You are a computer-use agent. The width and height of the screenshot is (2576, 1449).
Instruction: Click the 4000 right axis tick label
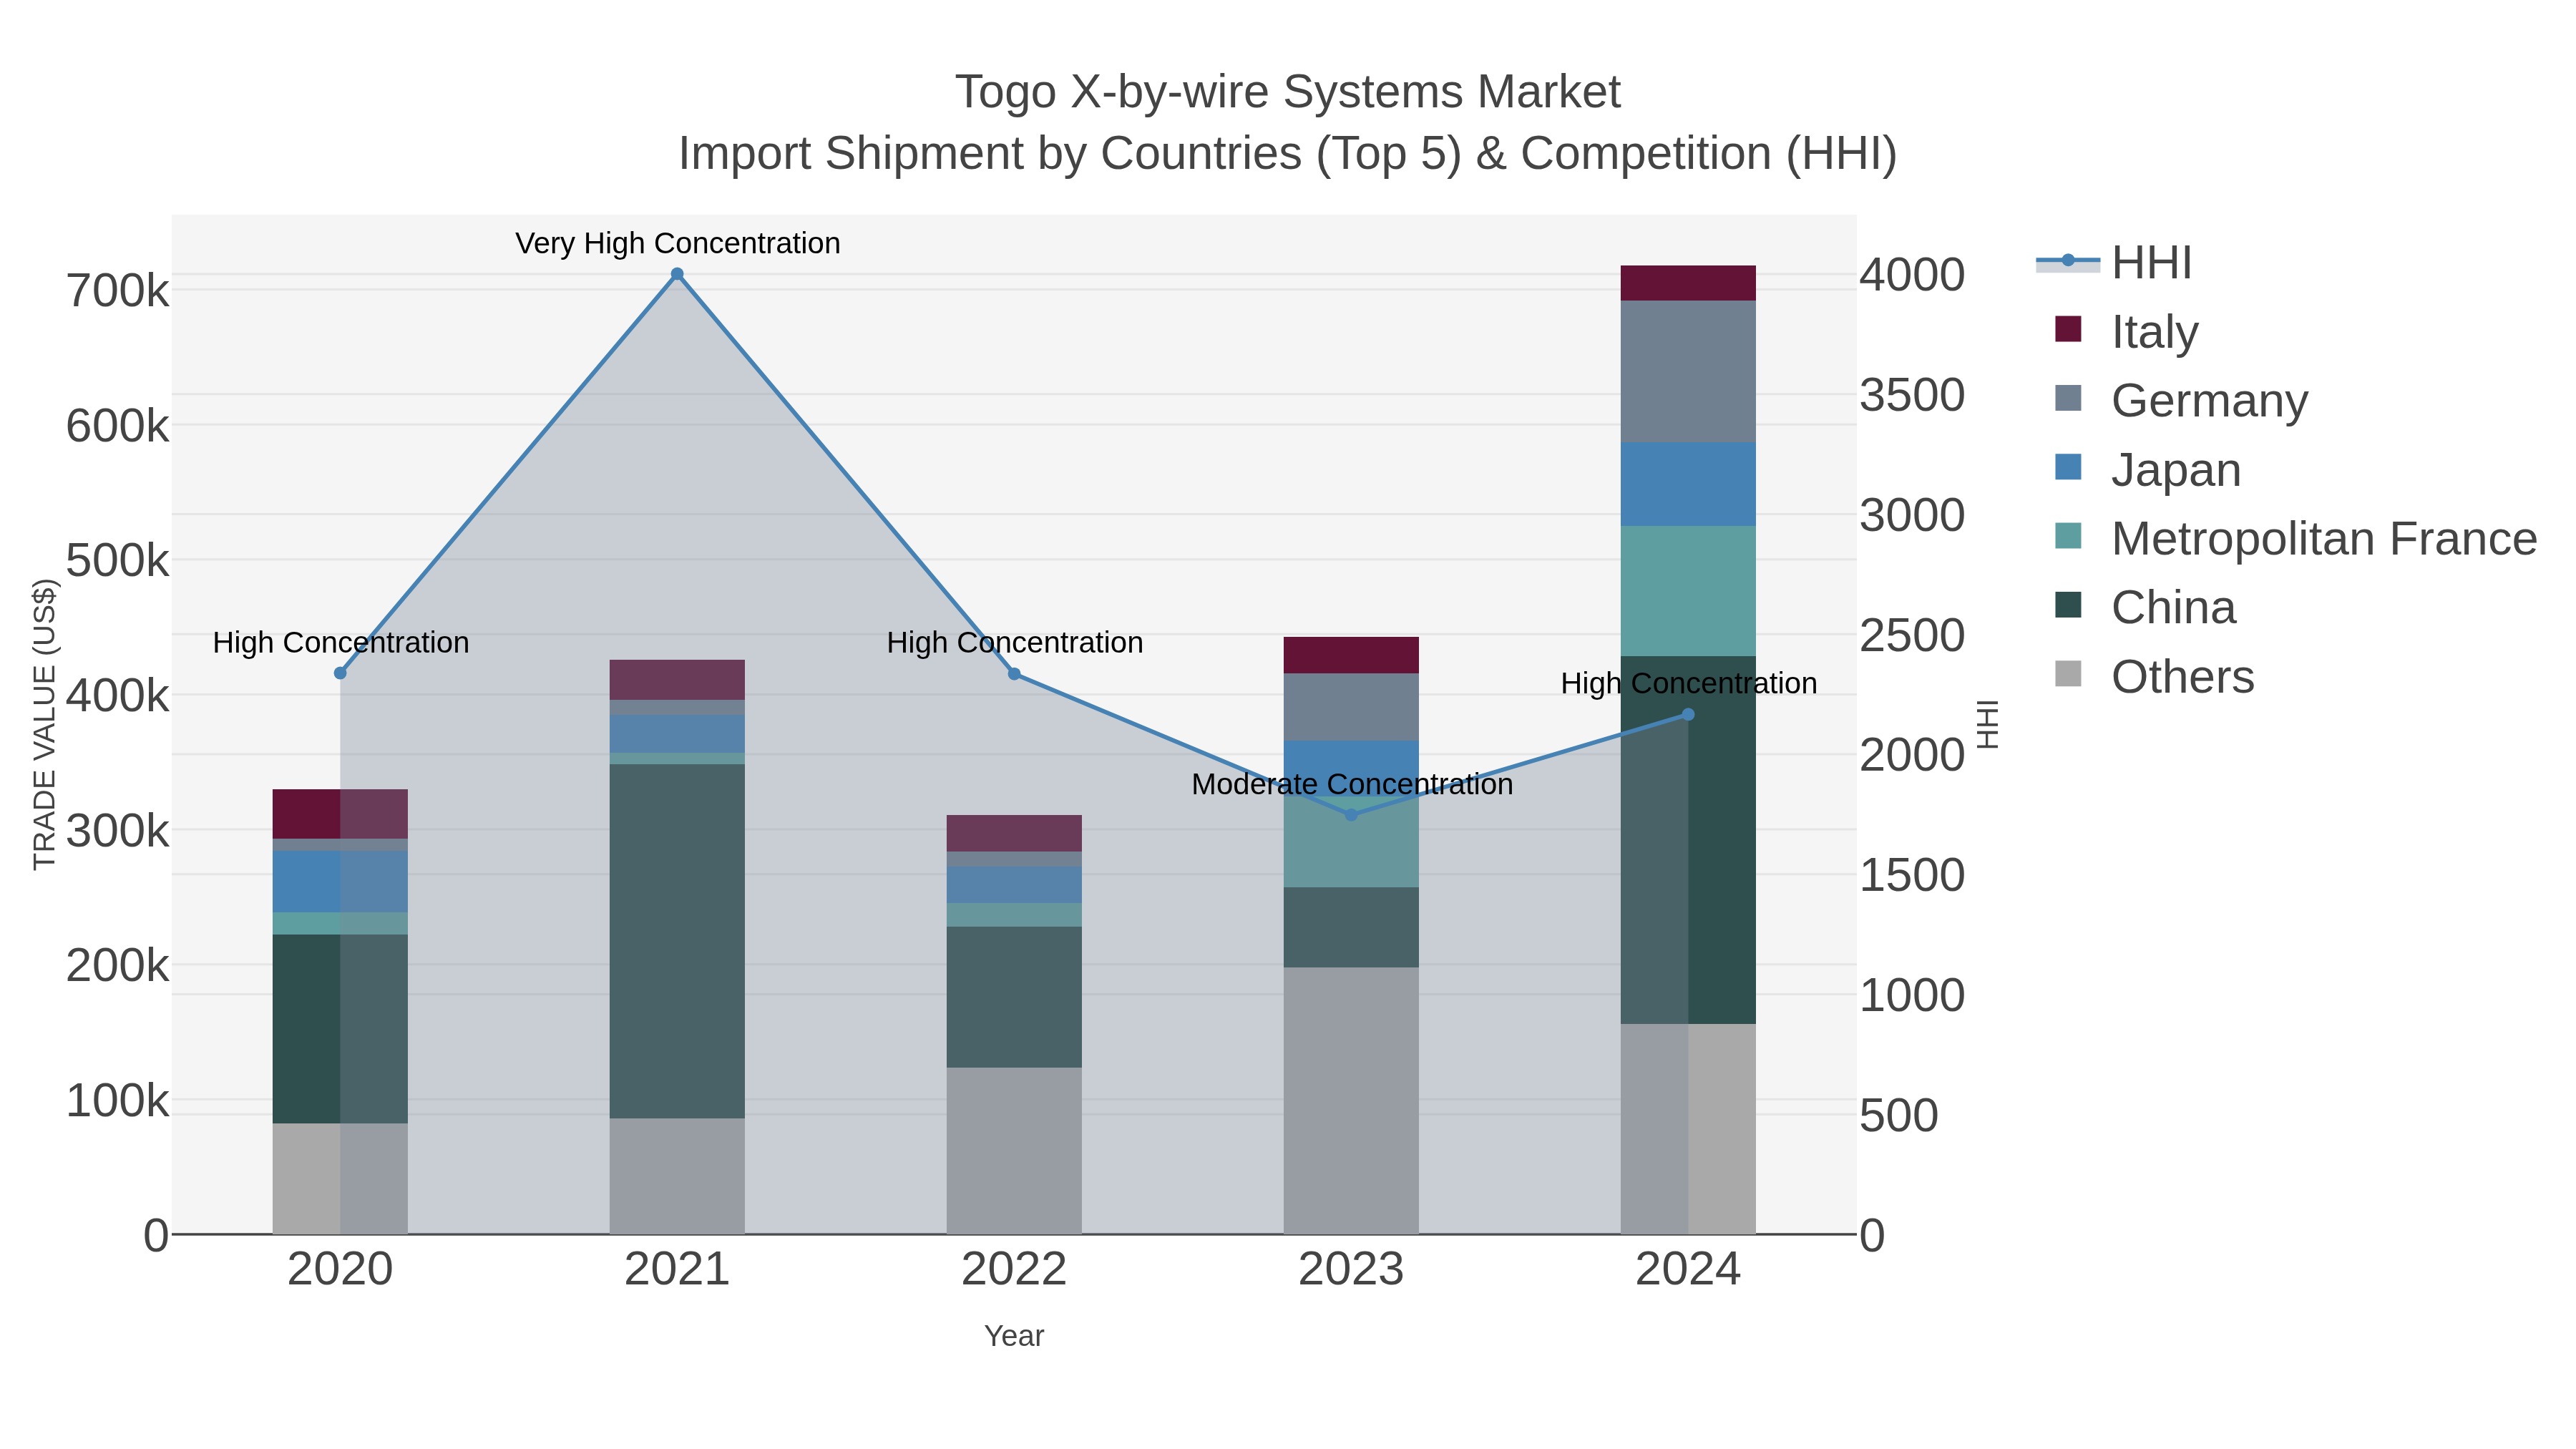1913,275
